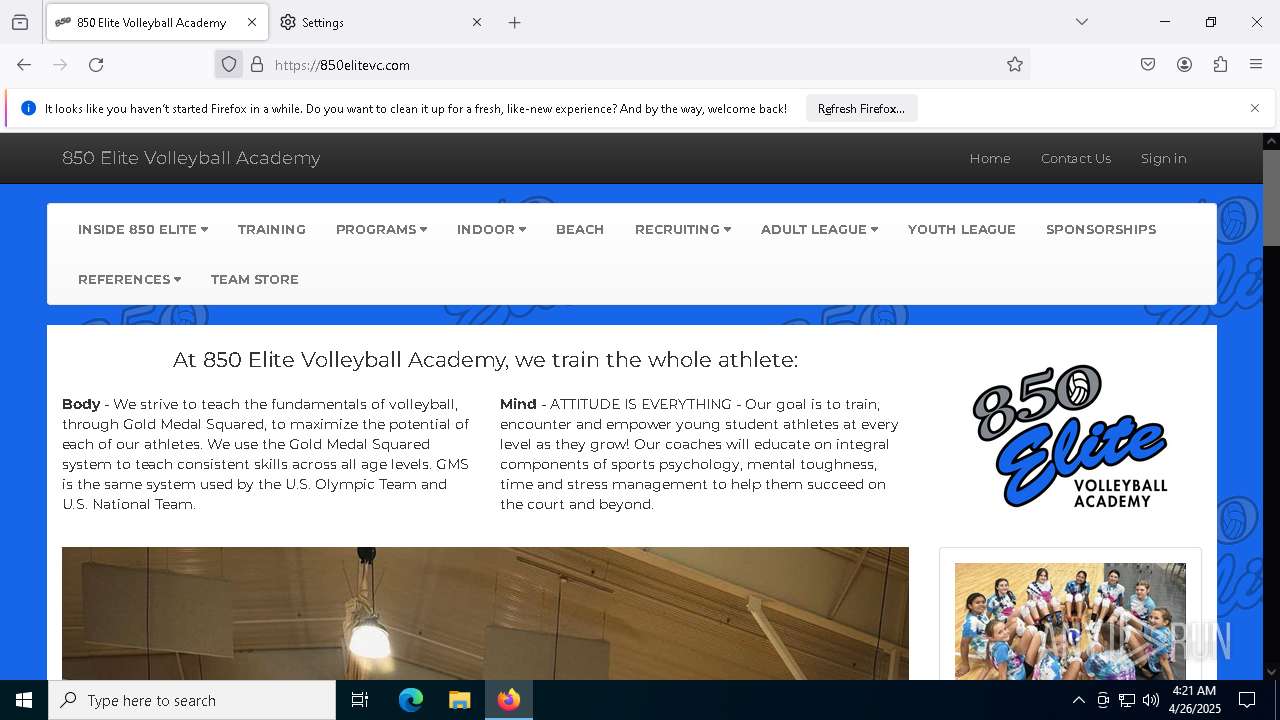Screen dimensions: 1280x720
Task: Go to Home link in header
Action: [990, 158]
